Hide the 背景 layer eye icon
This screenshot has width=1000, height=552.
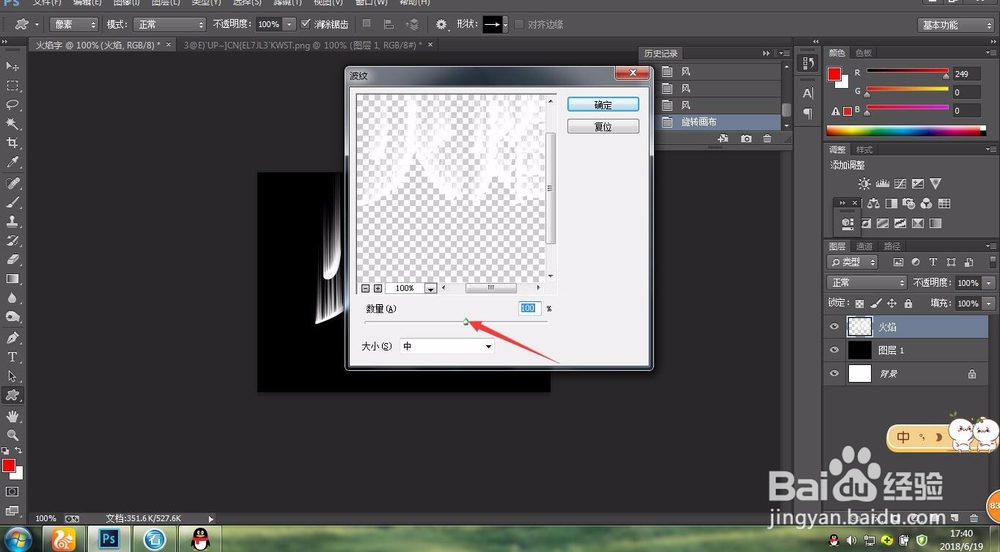point(834,374)
